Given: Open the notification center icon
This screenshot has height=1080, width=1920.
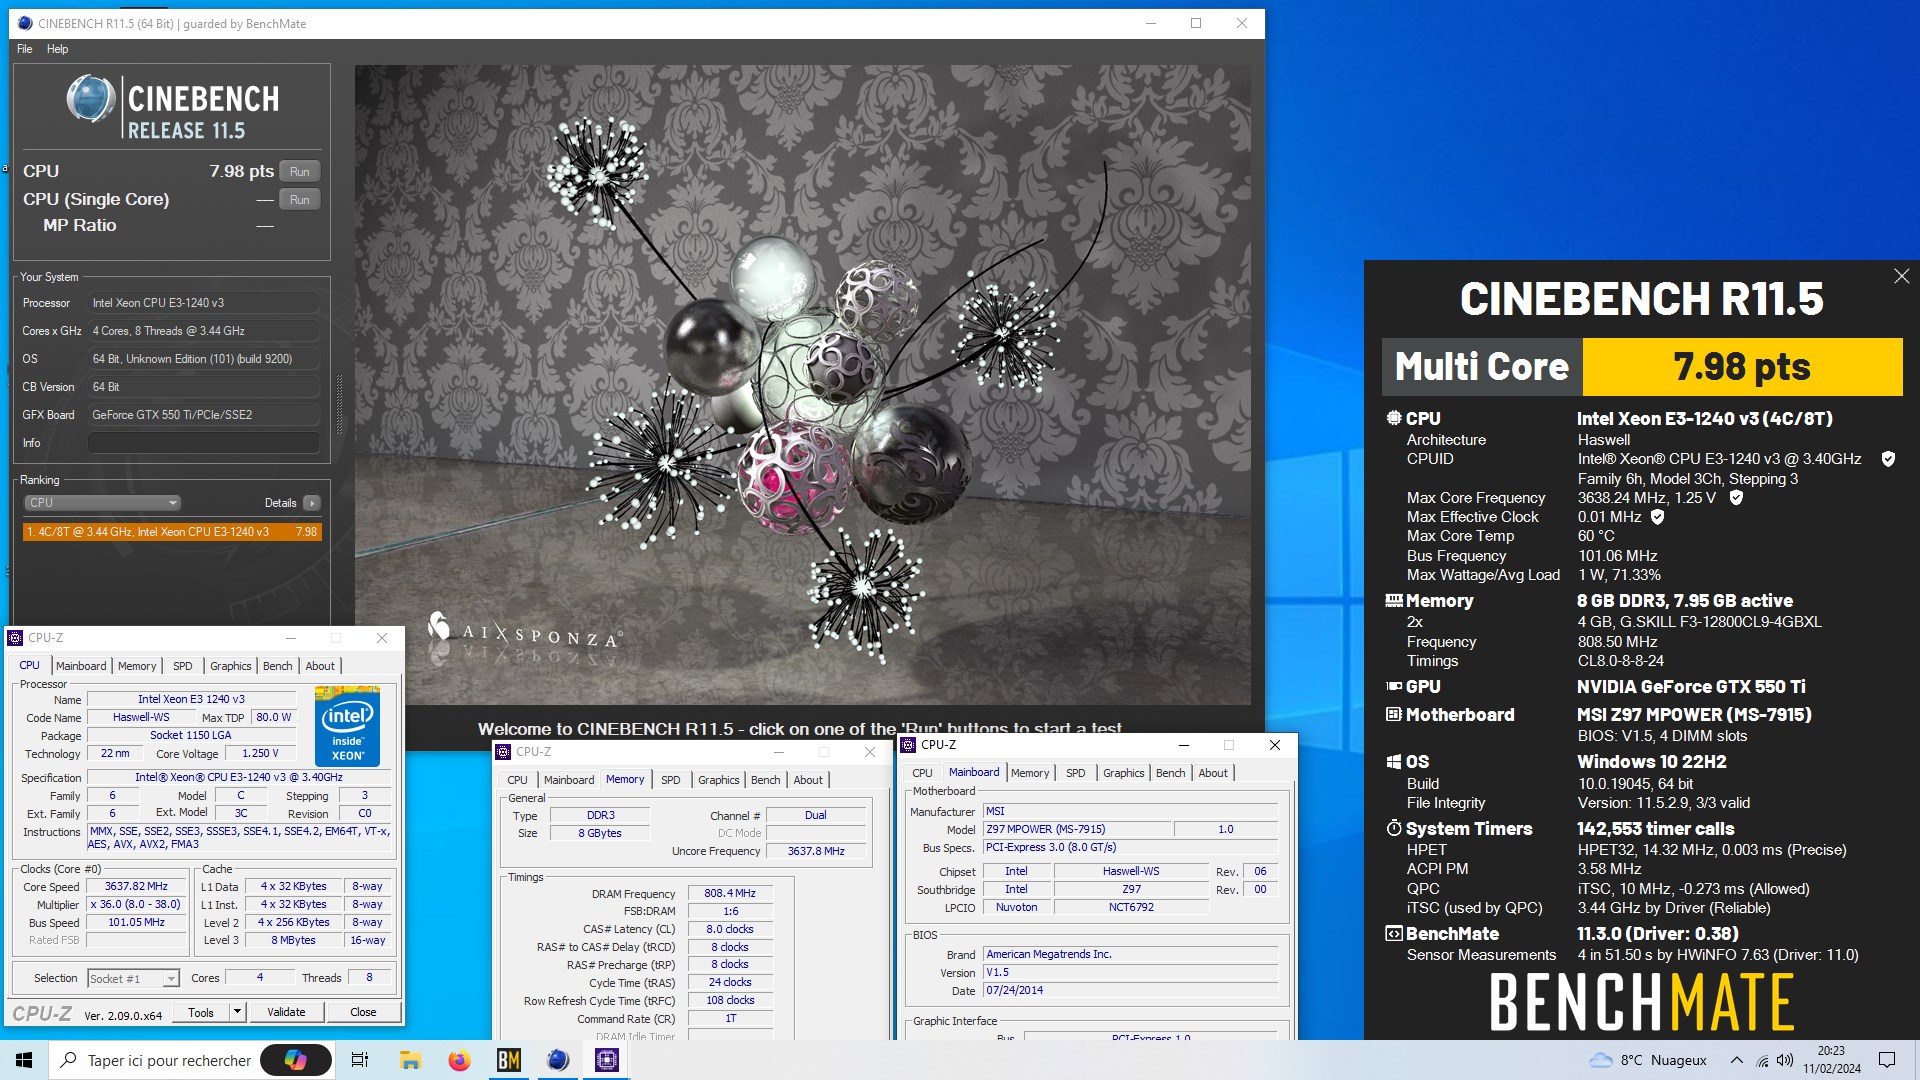Looking at the screenshot, I should (1887, 1060).
